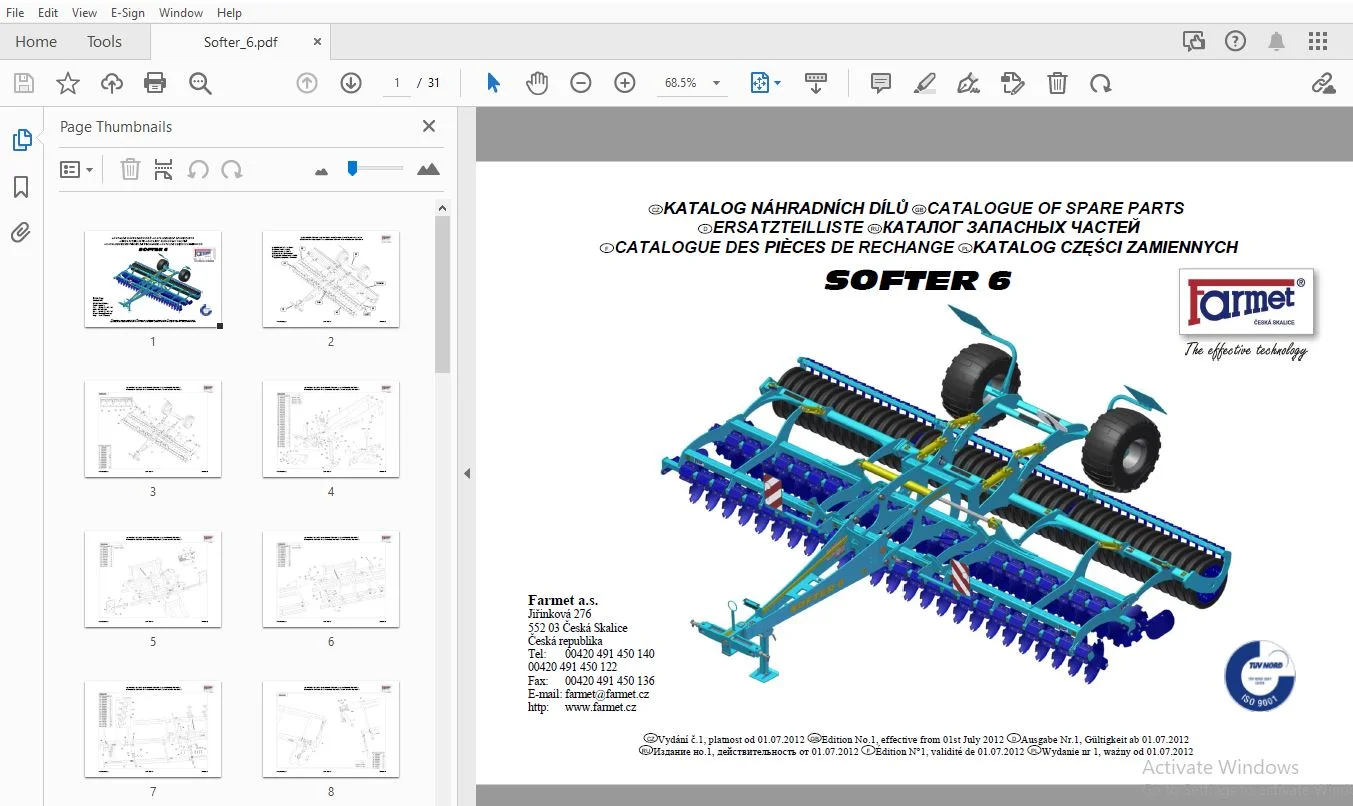Viewport: 1353px width, 806px height.
Task: Open the scrolling mode keyboard icon
Action: tap(816, 83)
